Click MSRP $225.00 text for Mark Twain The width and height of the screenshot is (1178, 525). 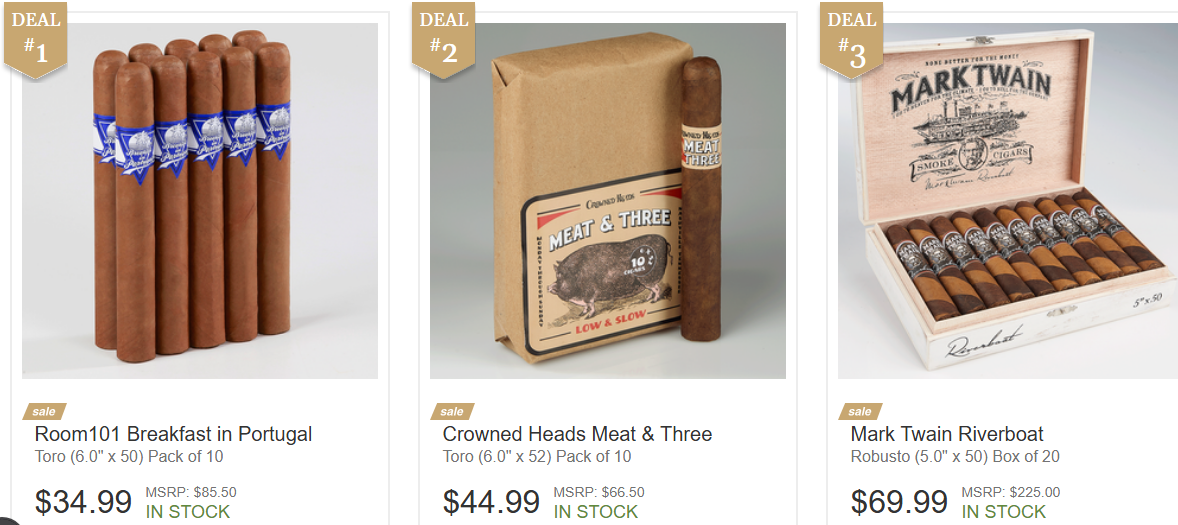click(x=1010, y=493)
